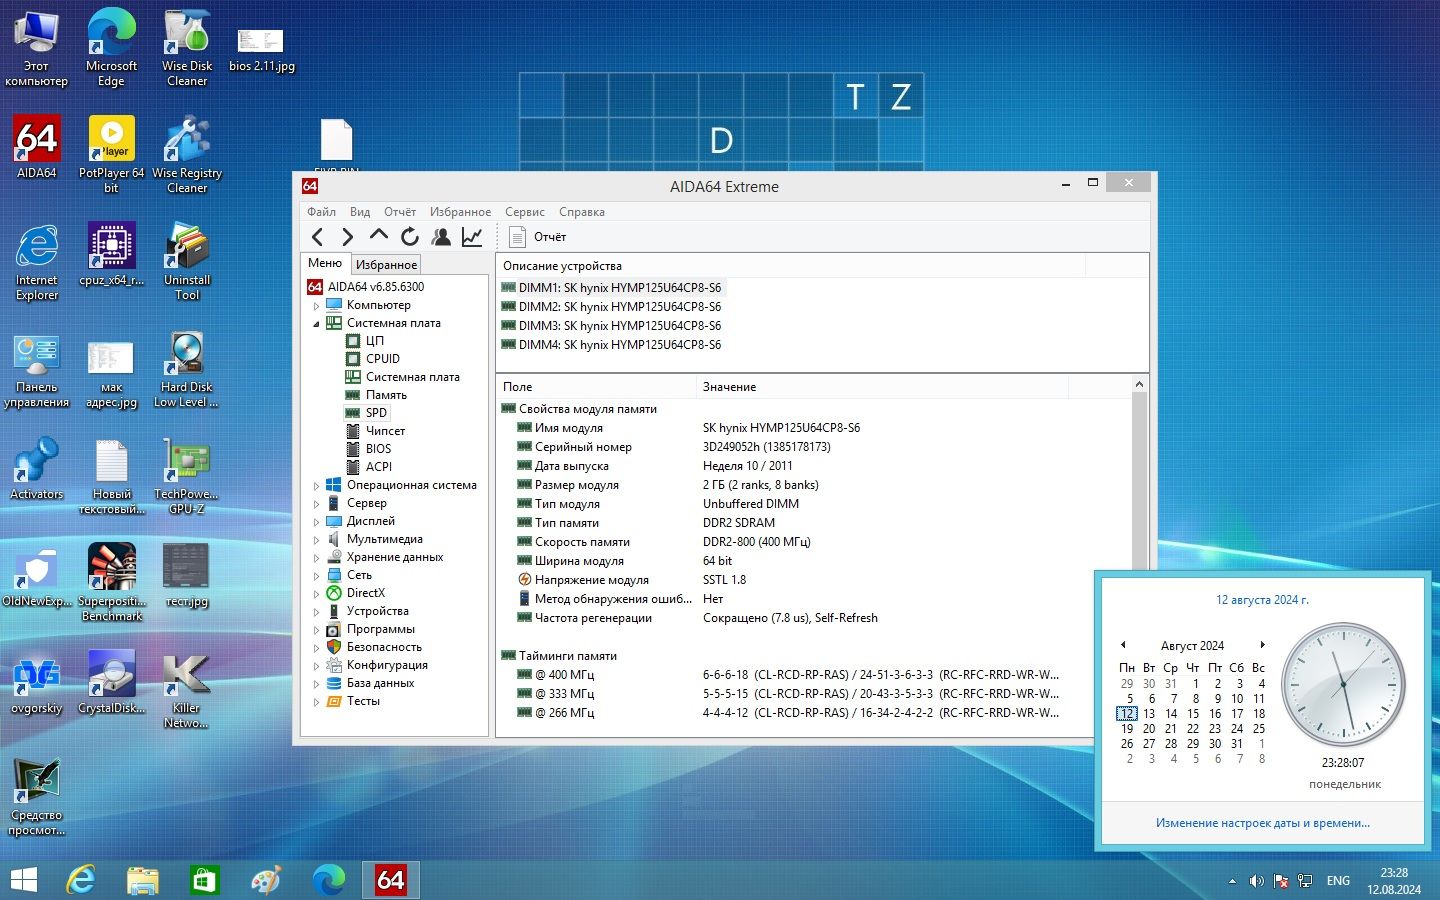The image size is (1440, 900).
Task: Open the user profile toolbar icon
Action: (441, 237)
